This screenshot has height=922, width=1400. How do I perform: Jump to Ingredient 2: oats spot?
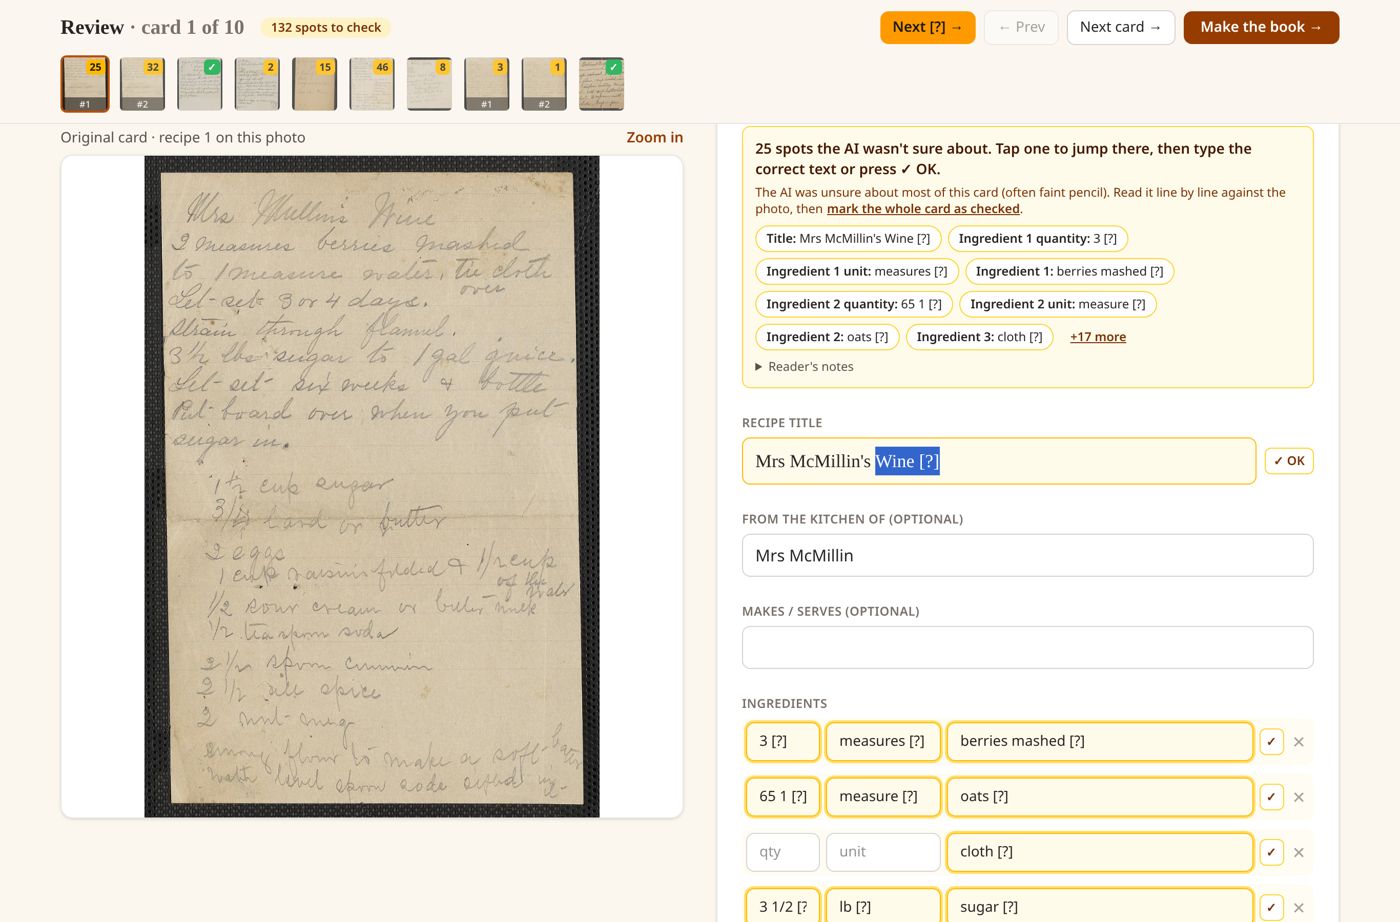coord(827,337)
